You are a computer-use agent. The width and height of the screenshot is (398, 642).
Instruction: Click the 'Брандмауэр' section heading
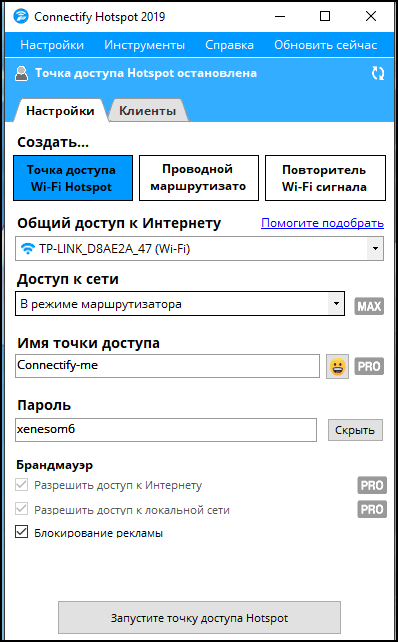pyautogui.click(x=54, y=465)
